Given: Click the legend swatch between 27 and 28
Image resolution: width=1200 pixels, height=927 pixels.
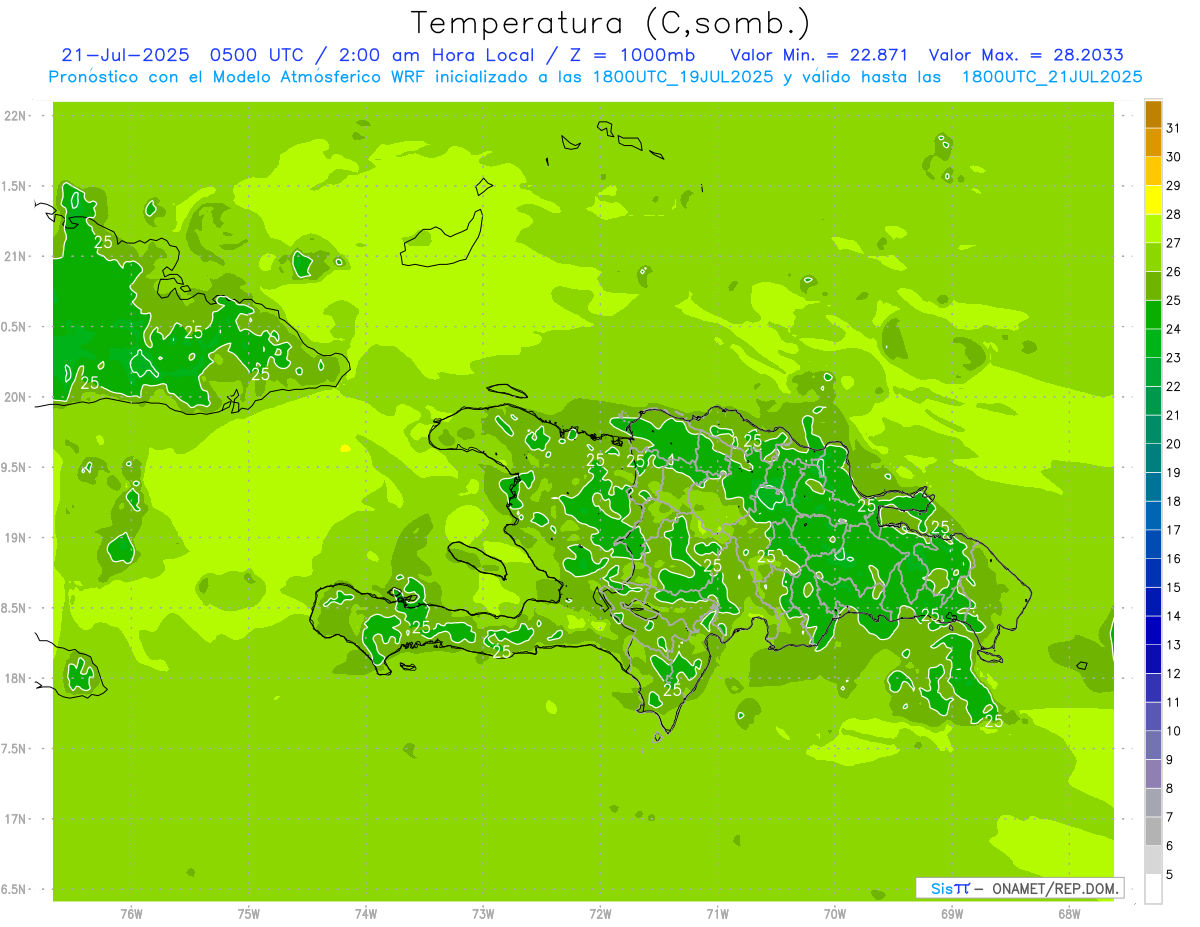Looking at the screenshot, I should click(x=1153, y=229).
